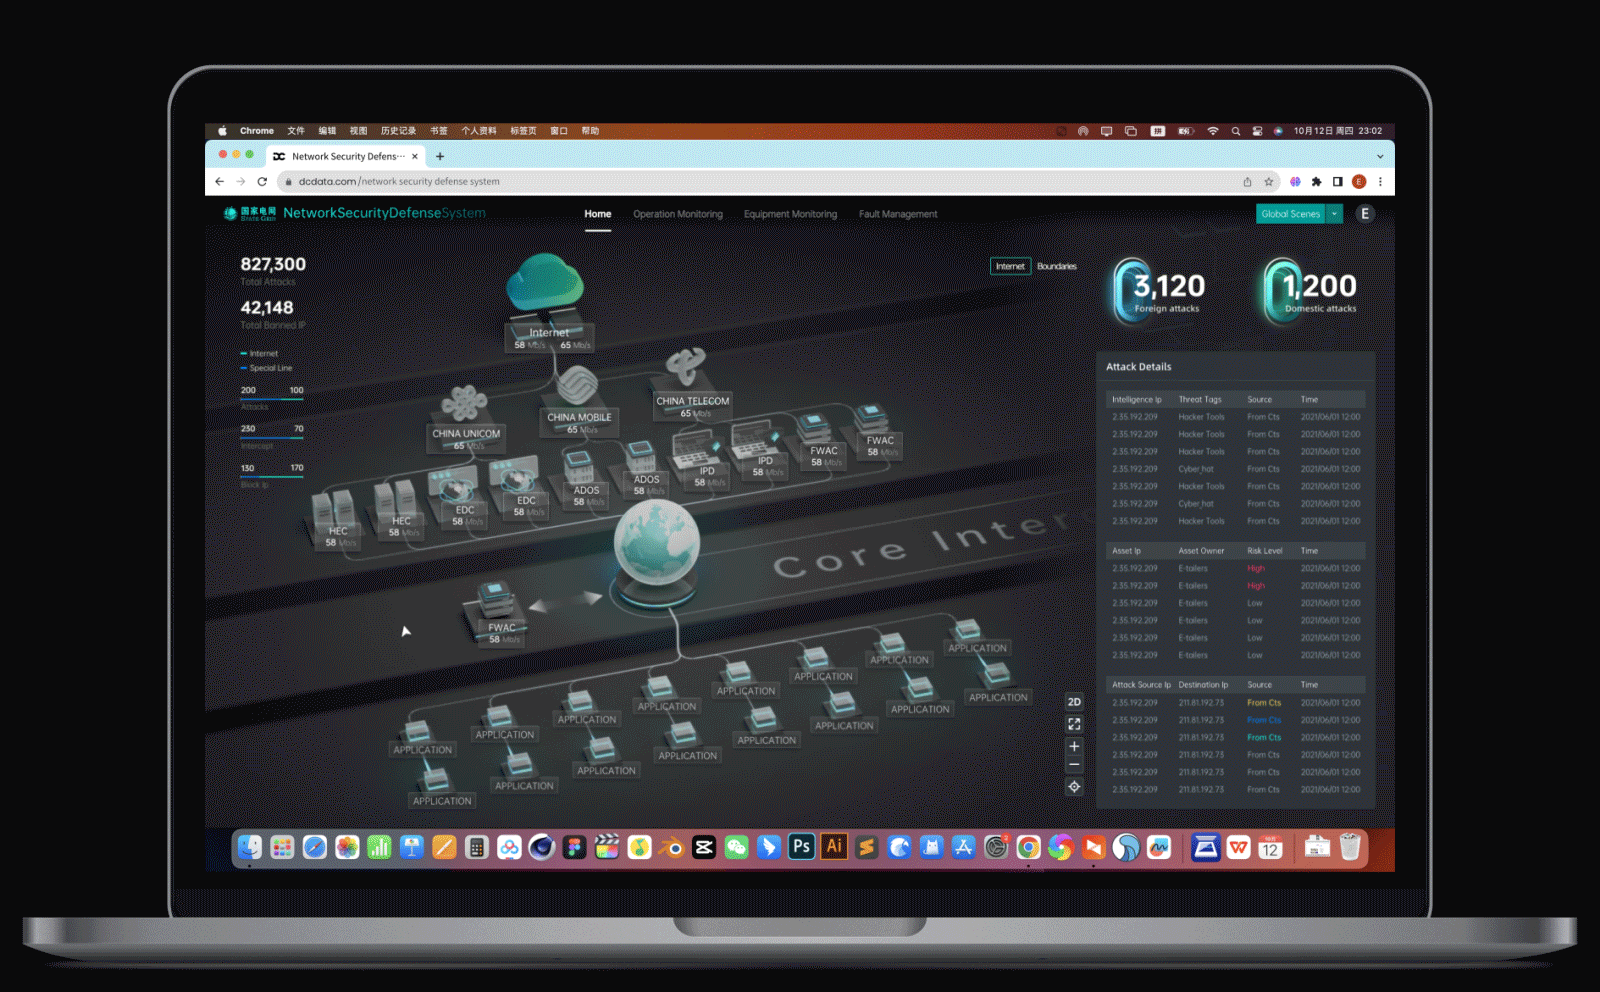
Task: Bookmark the page with the star icon
Action: (x=1269, y=181)
